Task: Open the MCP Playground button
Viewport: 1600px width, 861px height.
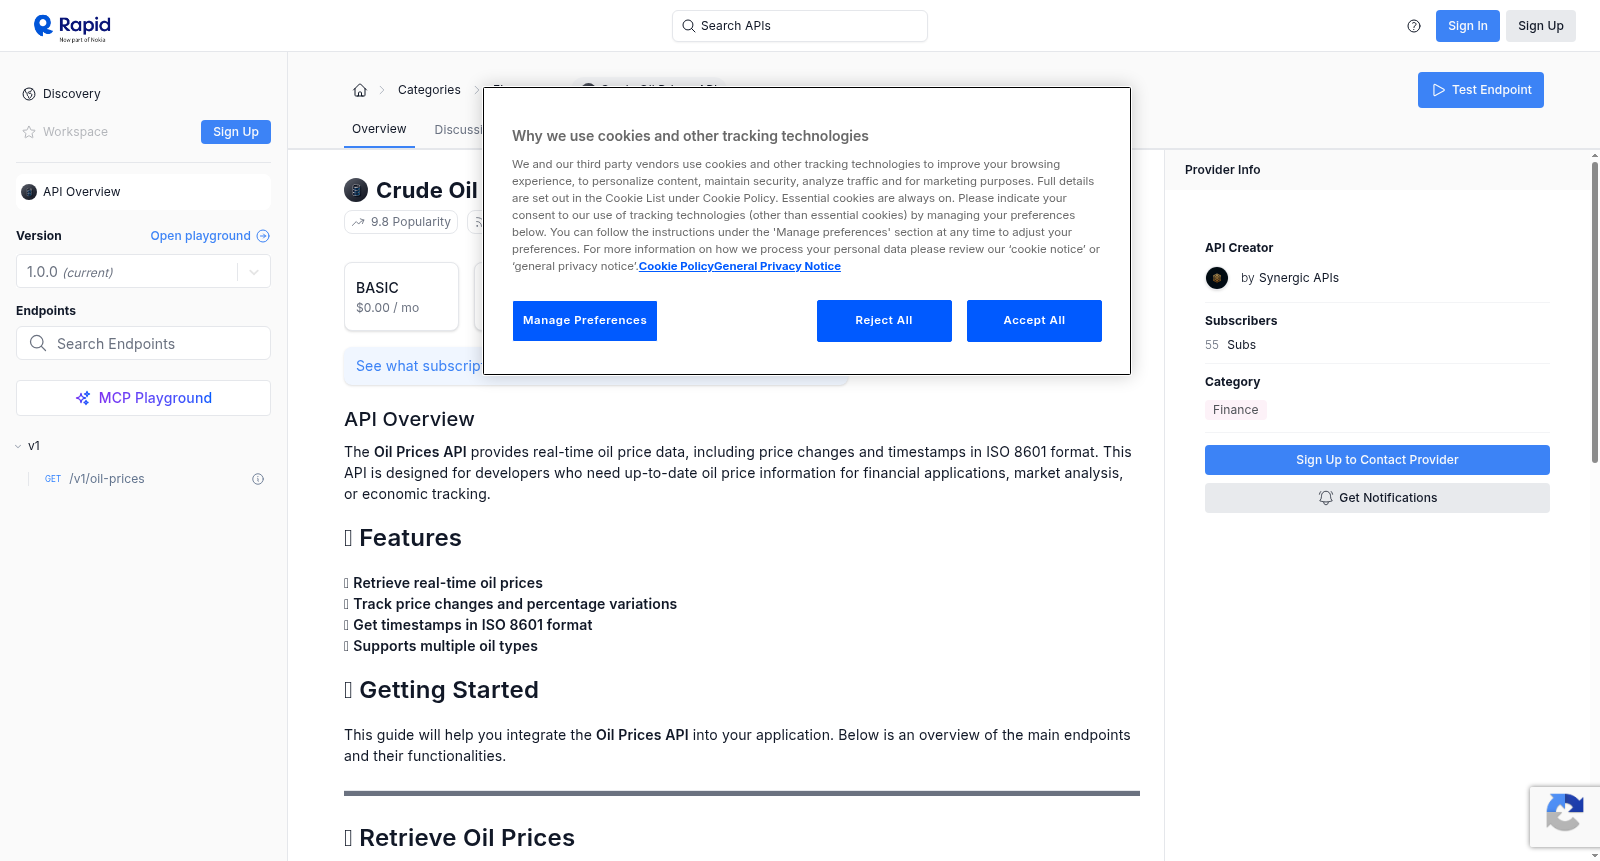Action: click(143, 398)
